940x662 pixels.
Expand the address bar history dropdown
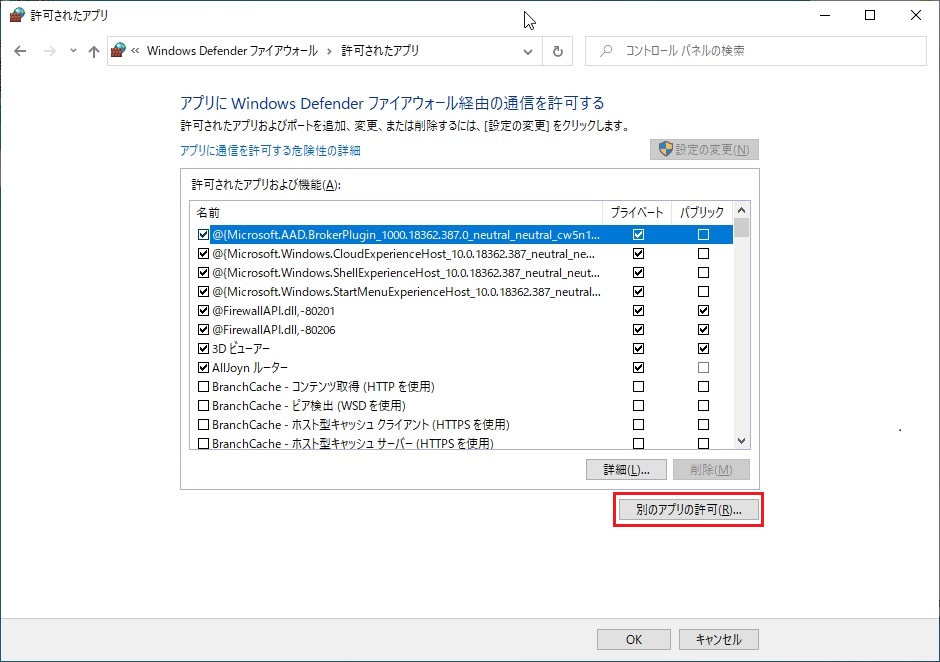tap(528, 52)
